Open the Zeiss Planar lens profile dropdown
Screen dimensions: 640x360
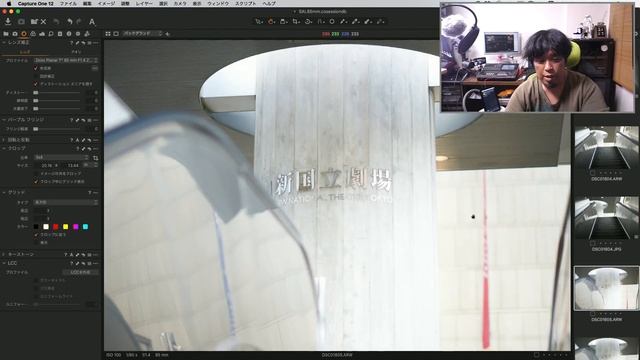[x=66, y=60]
